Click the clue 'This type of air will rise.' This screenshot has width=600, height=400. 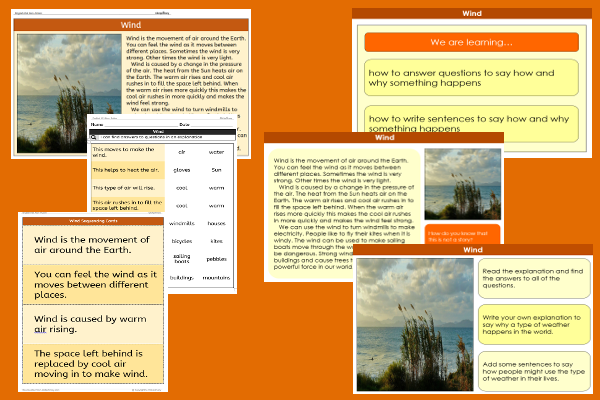(128, 188)
